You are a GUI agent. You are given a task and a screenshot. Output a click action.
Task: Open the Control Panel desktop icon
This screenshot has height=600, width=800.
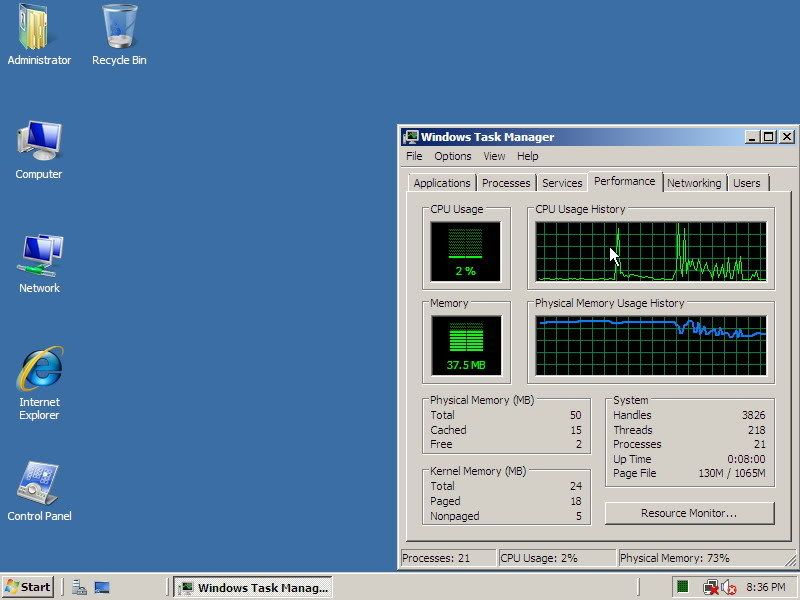click(39, 491)
